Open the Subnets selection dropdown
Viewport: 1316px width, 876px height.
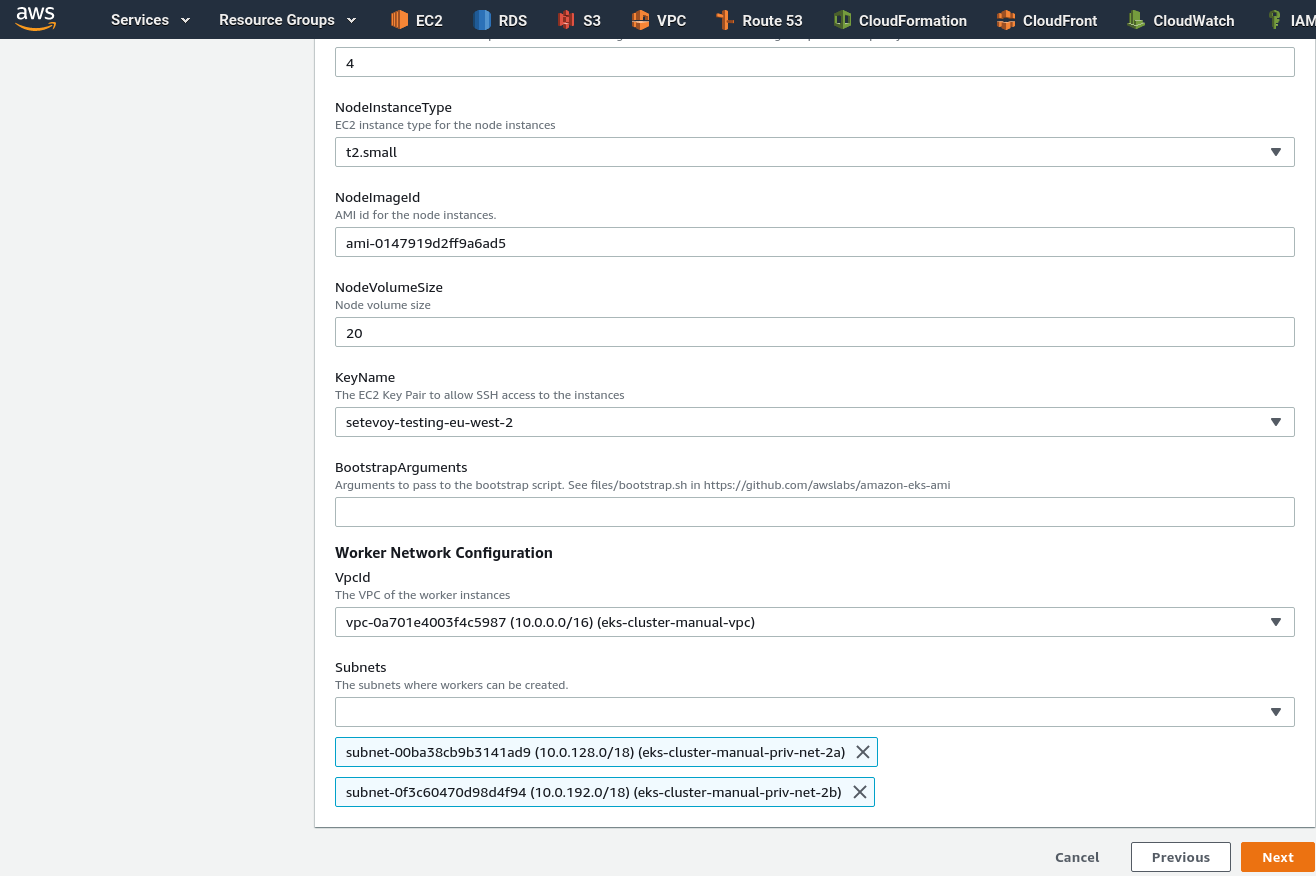(x=814, y=712)
